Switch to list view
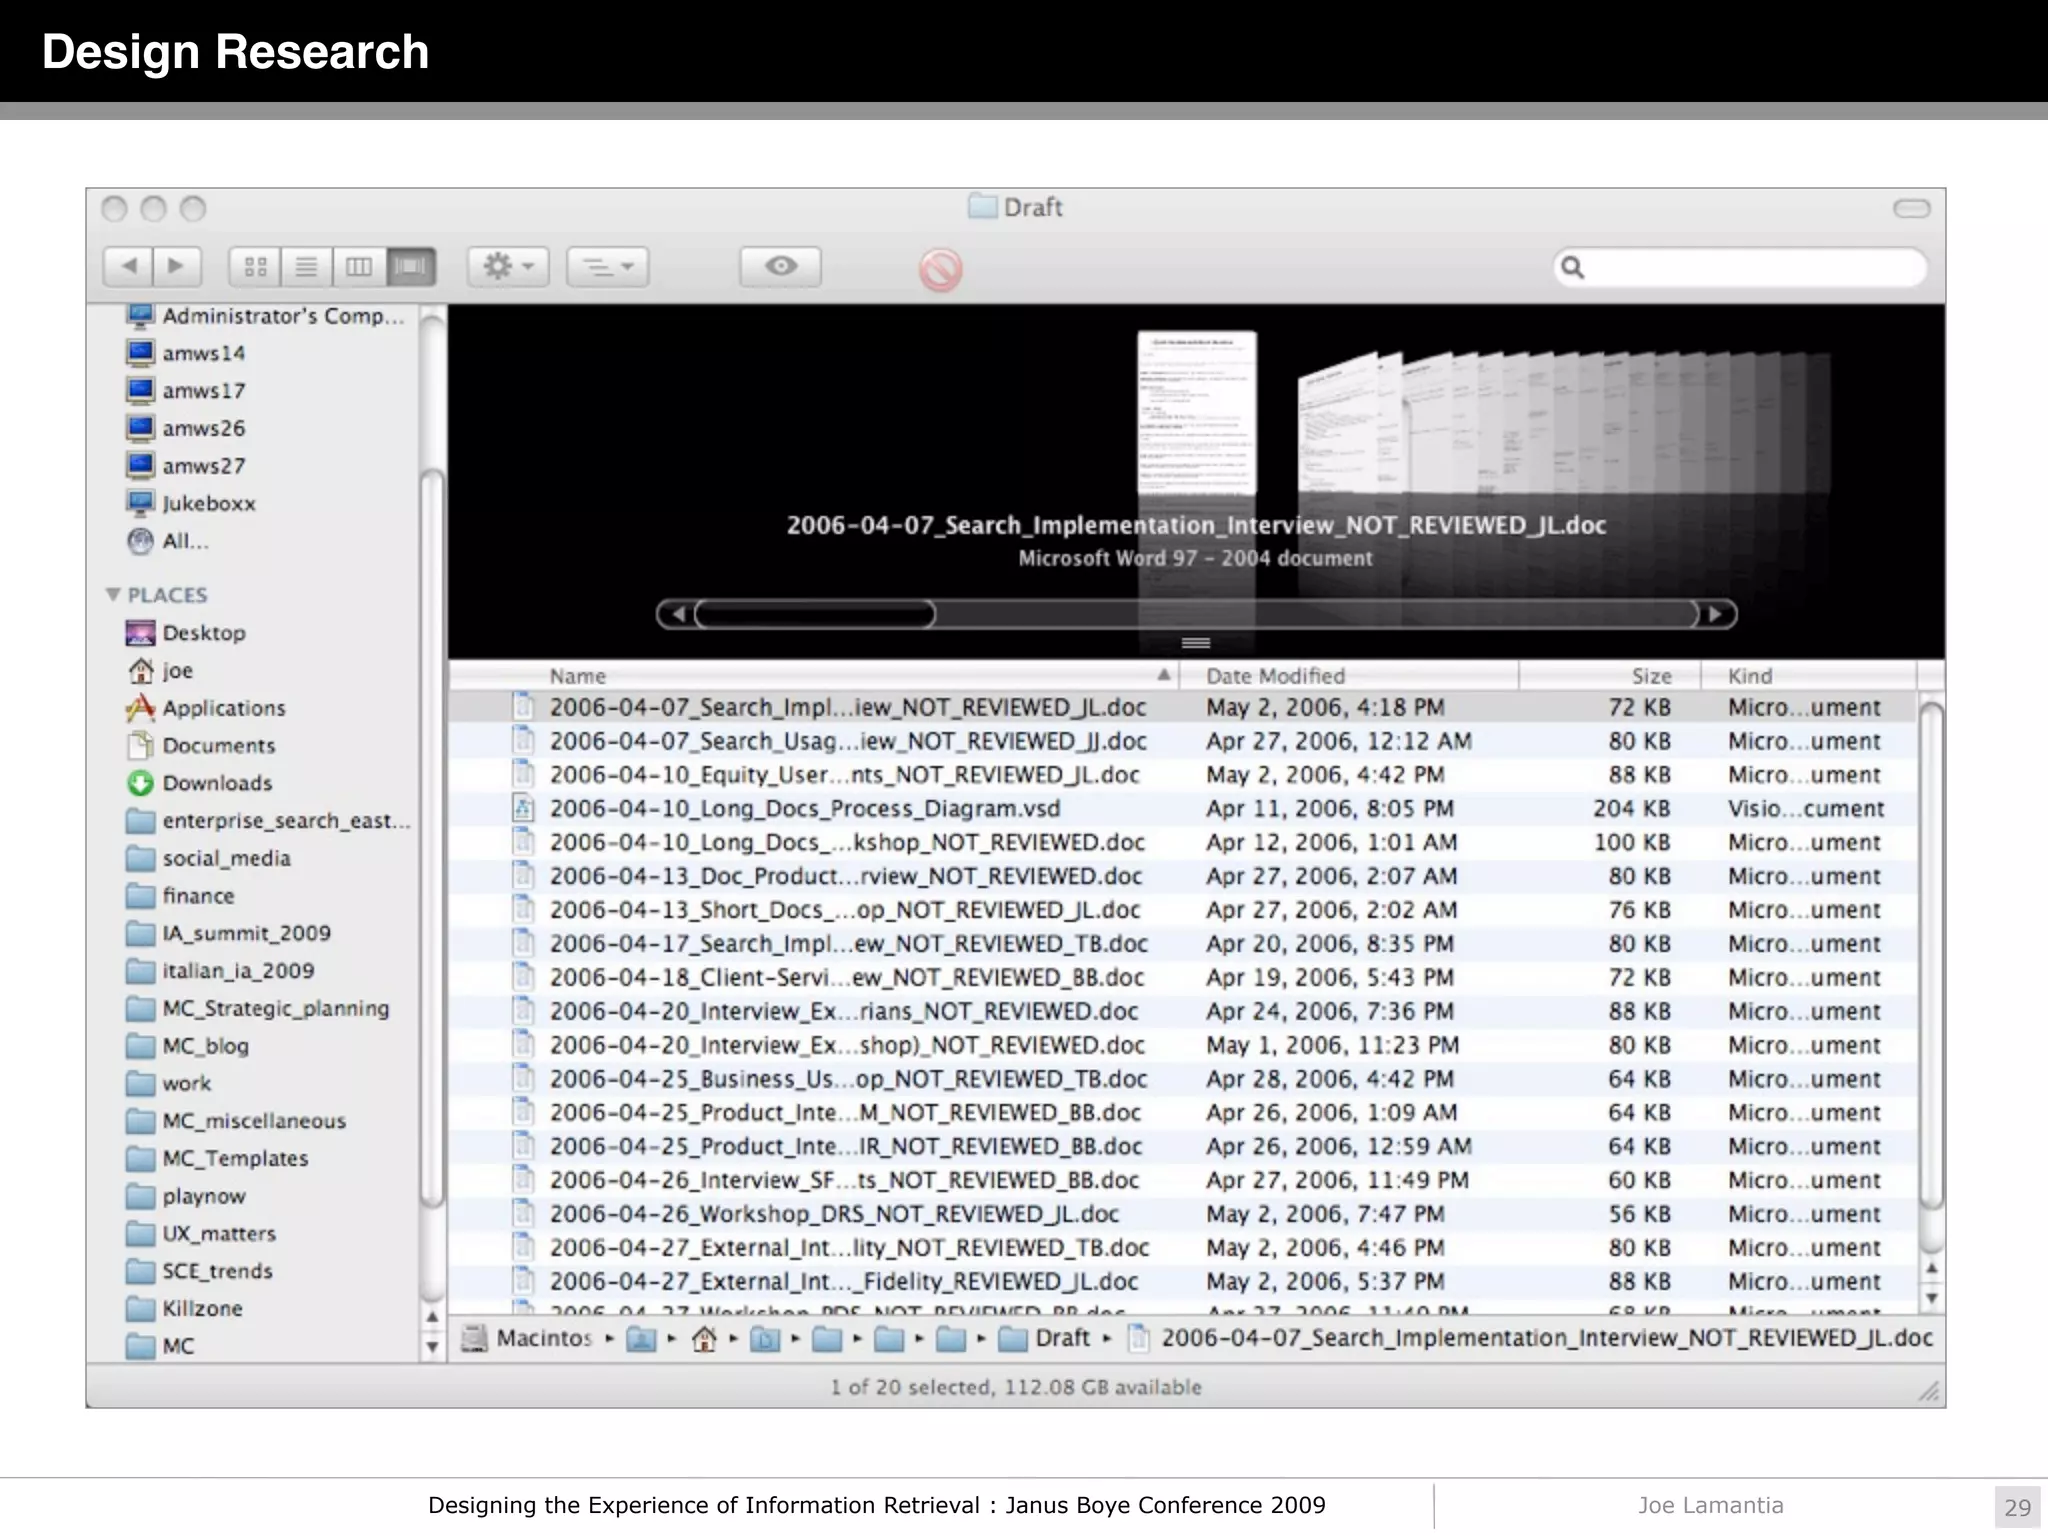The width and height of the screenshot is (2048, 1536). (x=307, y=267)
